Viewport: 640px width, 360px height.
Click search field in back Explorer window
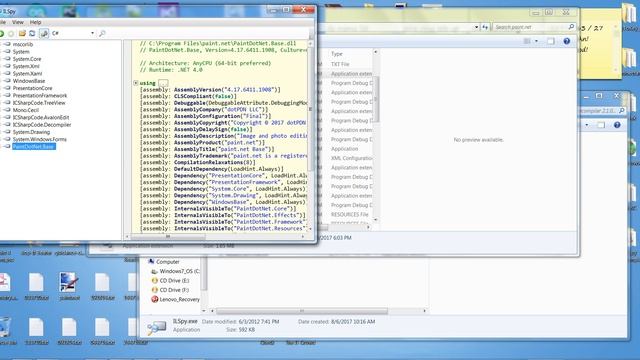[602, 111]
